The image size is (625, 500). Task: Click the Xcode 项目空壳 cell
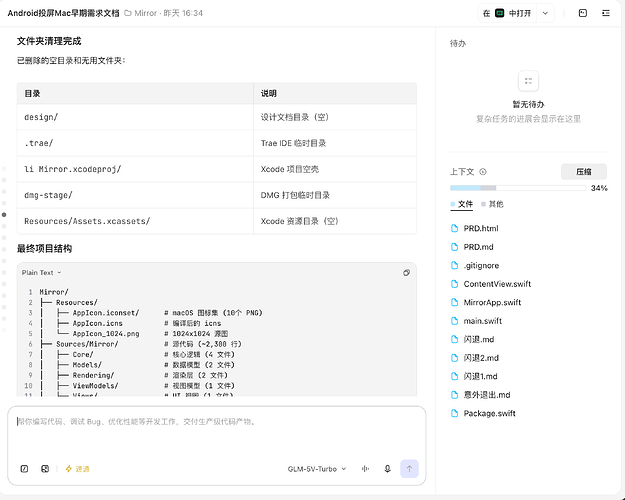[335, 169]
